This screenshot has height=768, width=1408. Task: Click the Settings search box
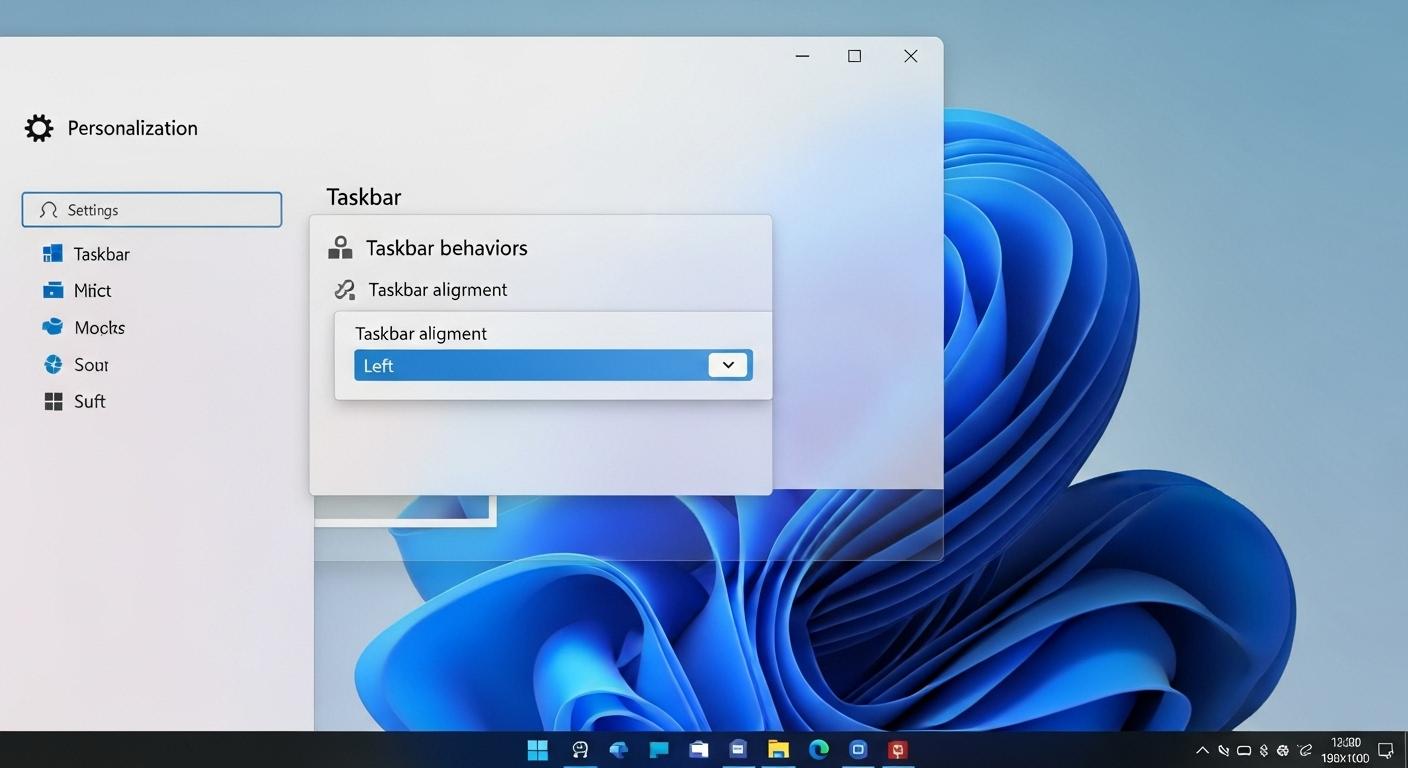[151, 210]
